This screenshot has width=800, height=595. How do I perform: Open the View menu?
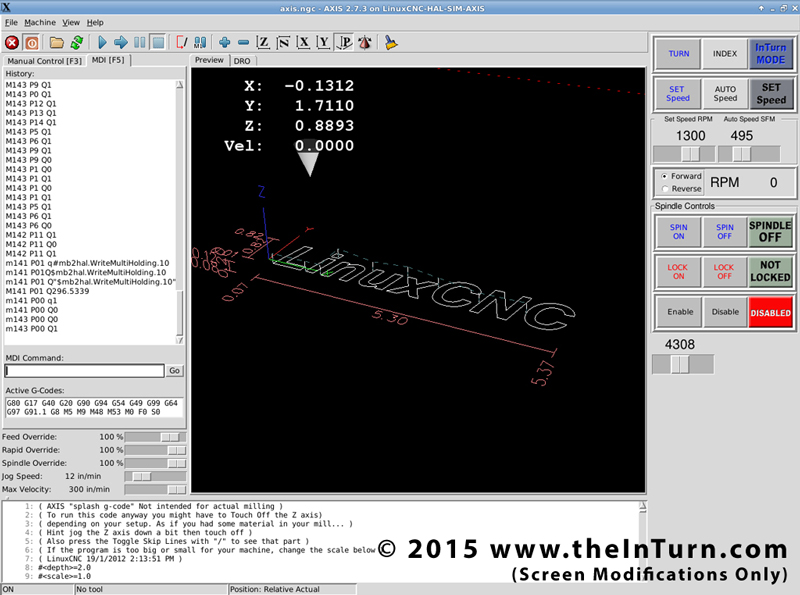[x=71, y=22]
